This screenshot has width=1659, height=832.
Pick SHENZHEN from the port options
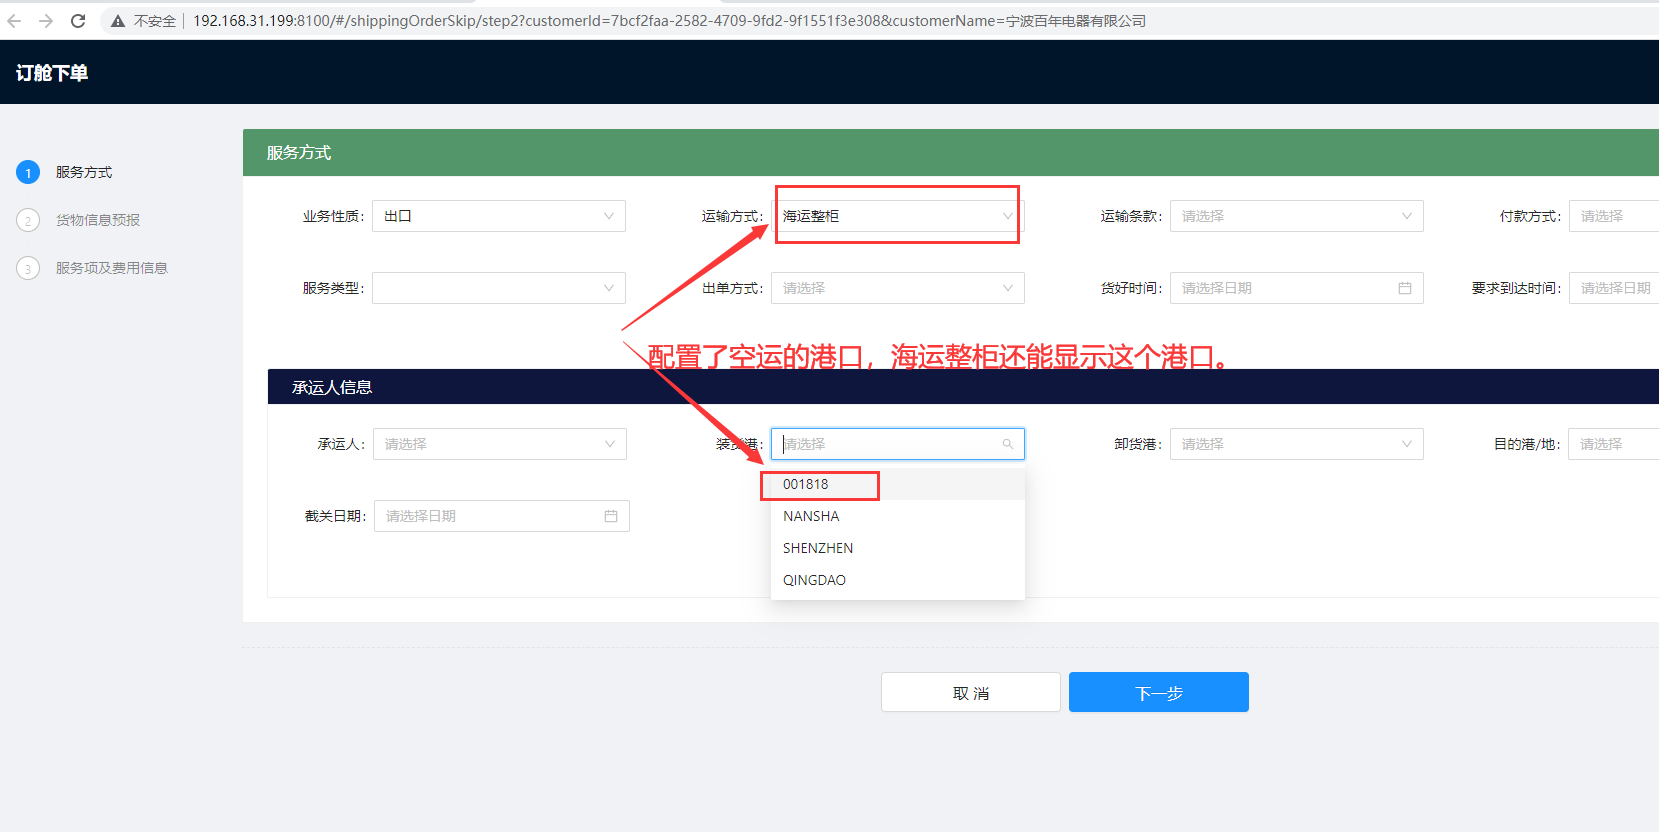click(x=818, y=548)
